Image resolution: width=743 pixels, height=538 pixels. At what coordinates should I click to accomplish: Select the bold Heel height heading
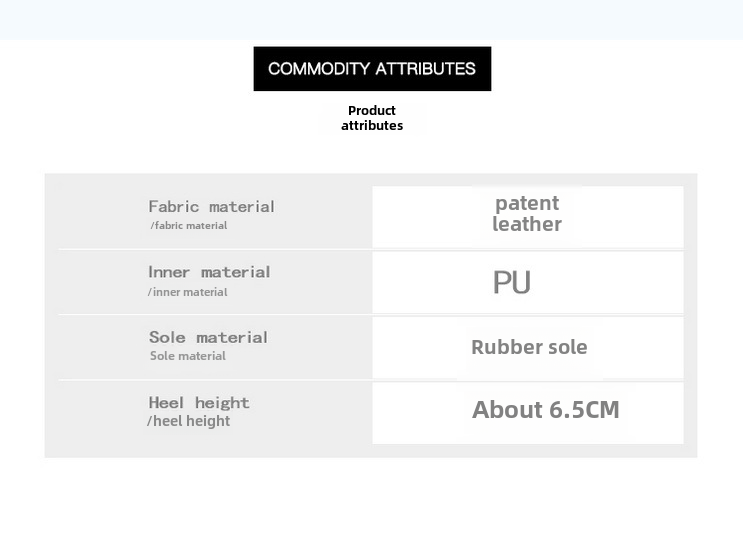[199, 403]
